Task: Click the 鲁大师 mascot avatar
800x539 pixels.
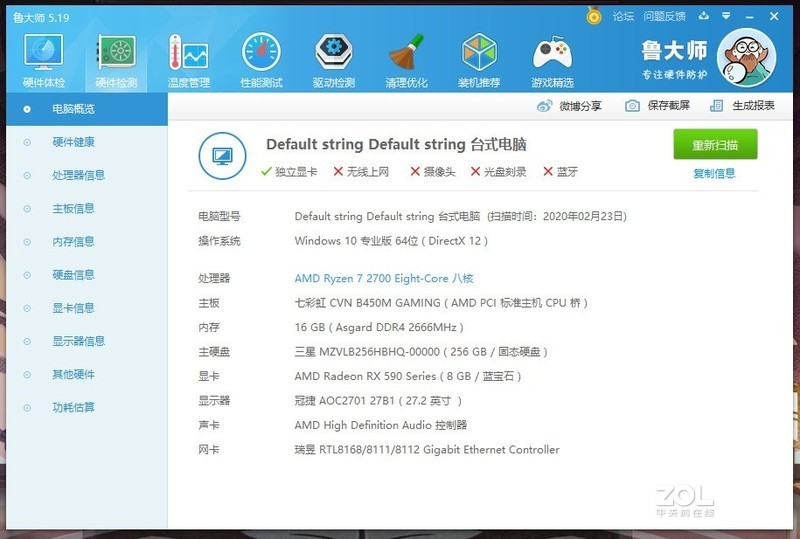Action: tap(746, 57)
